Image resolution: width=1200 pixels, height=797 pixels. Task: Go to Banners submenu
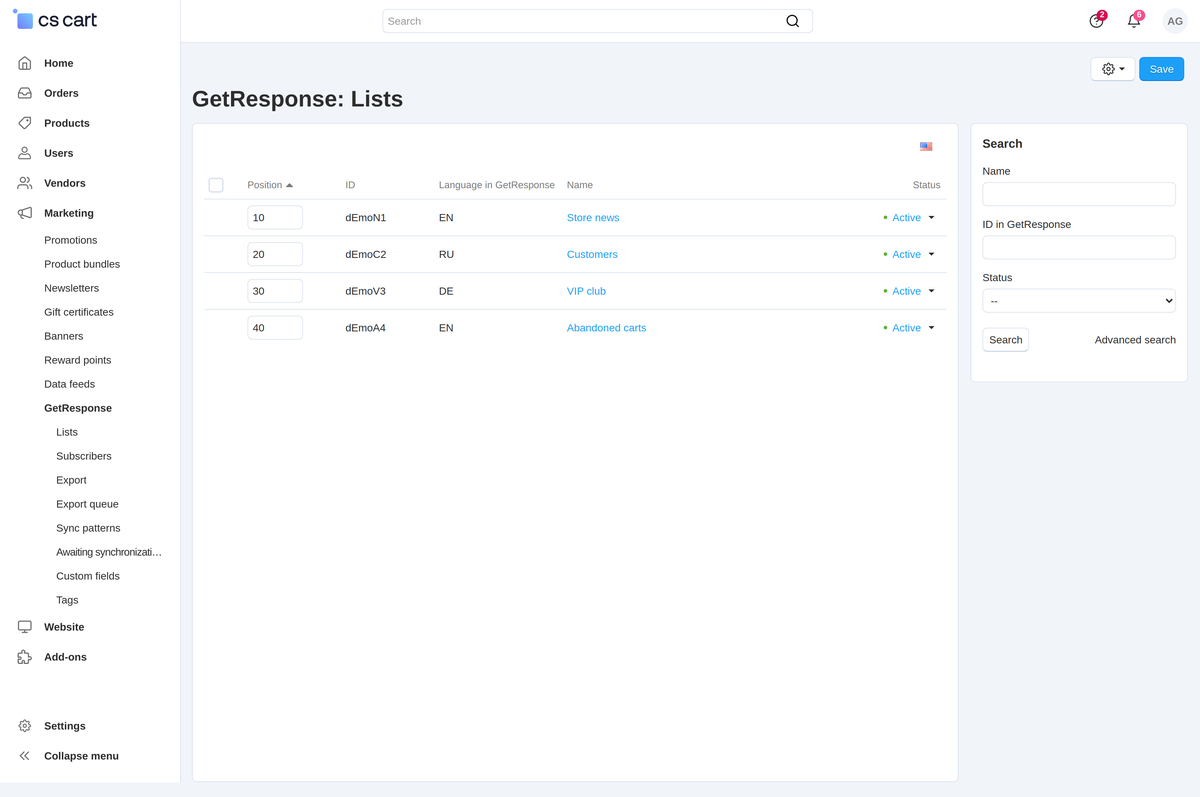(x=64, y=336)
